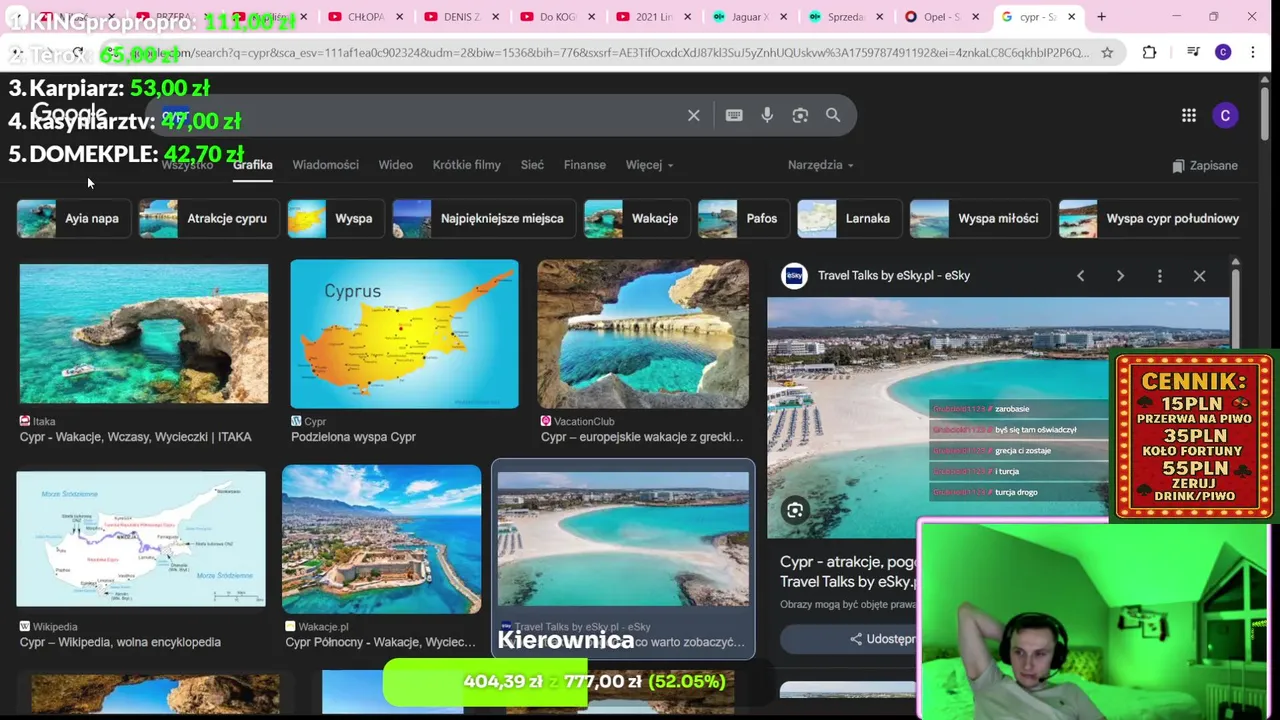Select the Krótkie filmy search tab

467,165
